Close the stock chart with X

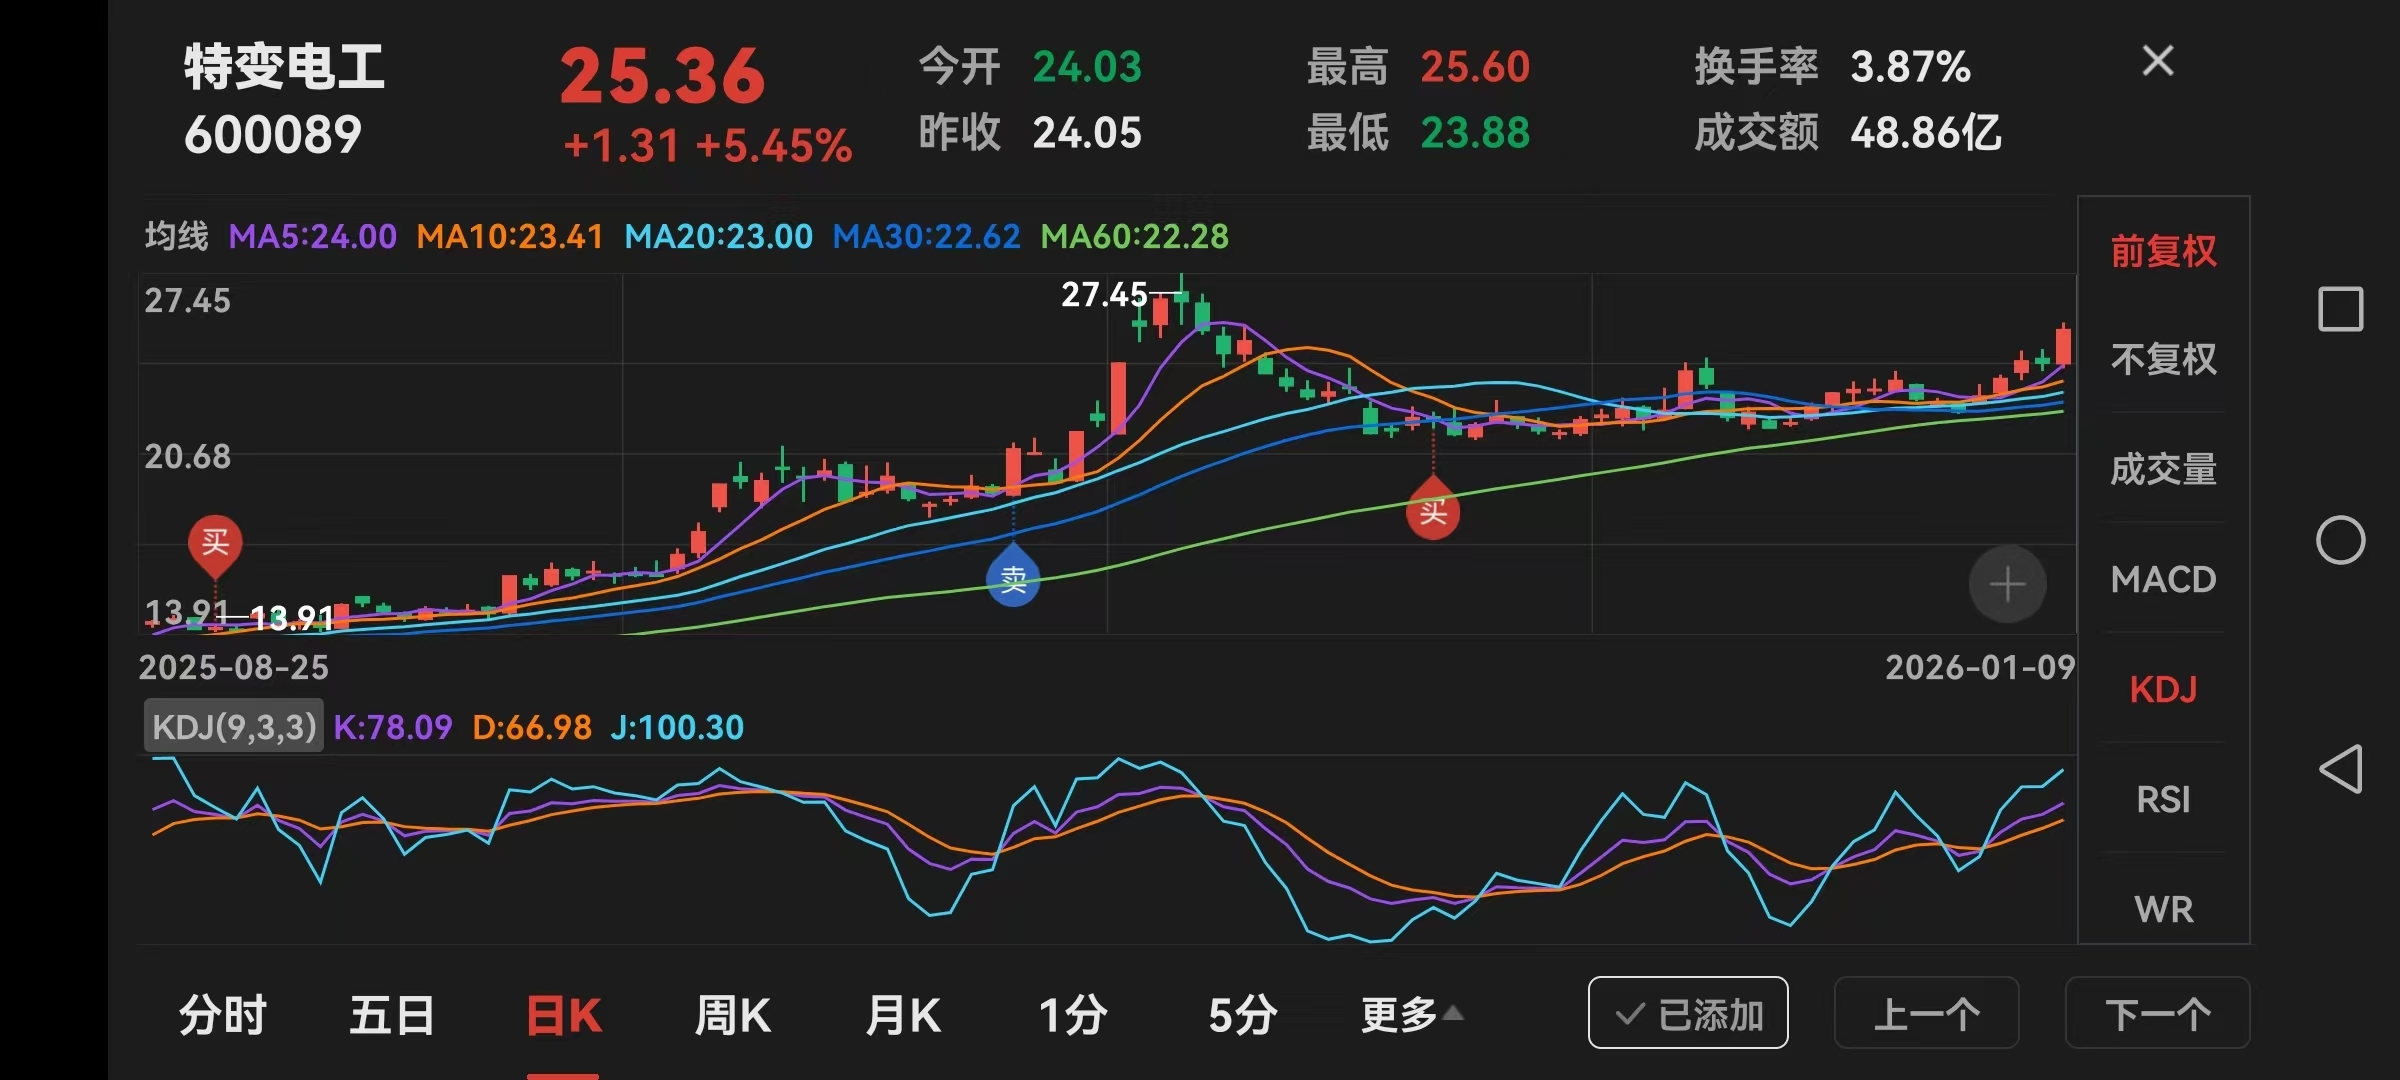pyautogui.click(x=2157, y=62)
